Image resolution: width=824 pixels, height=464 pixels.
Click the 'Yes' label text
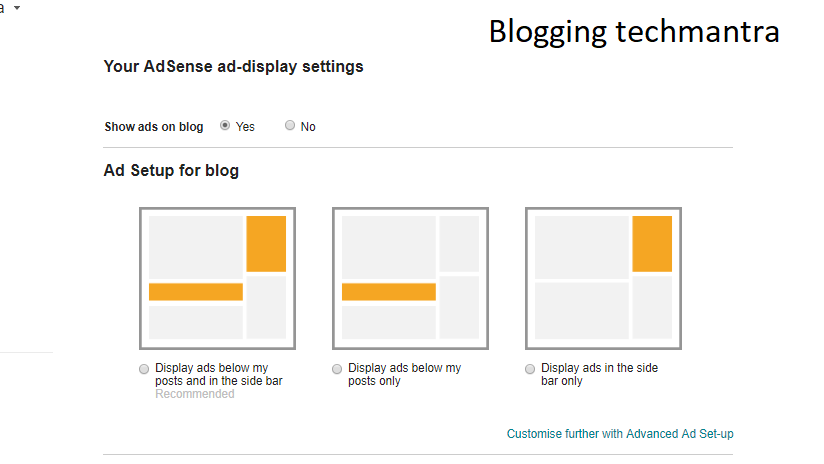tap(245, 127)
